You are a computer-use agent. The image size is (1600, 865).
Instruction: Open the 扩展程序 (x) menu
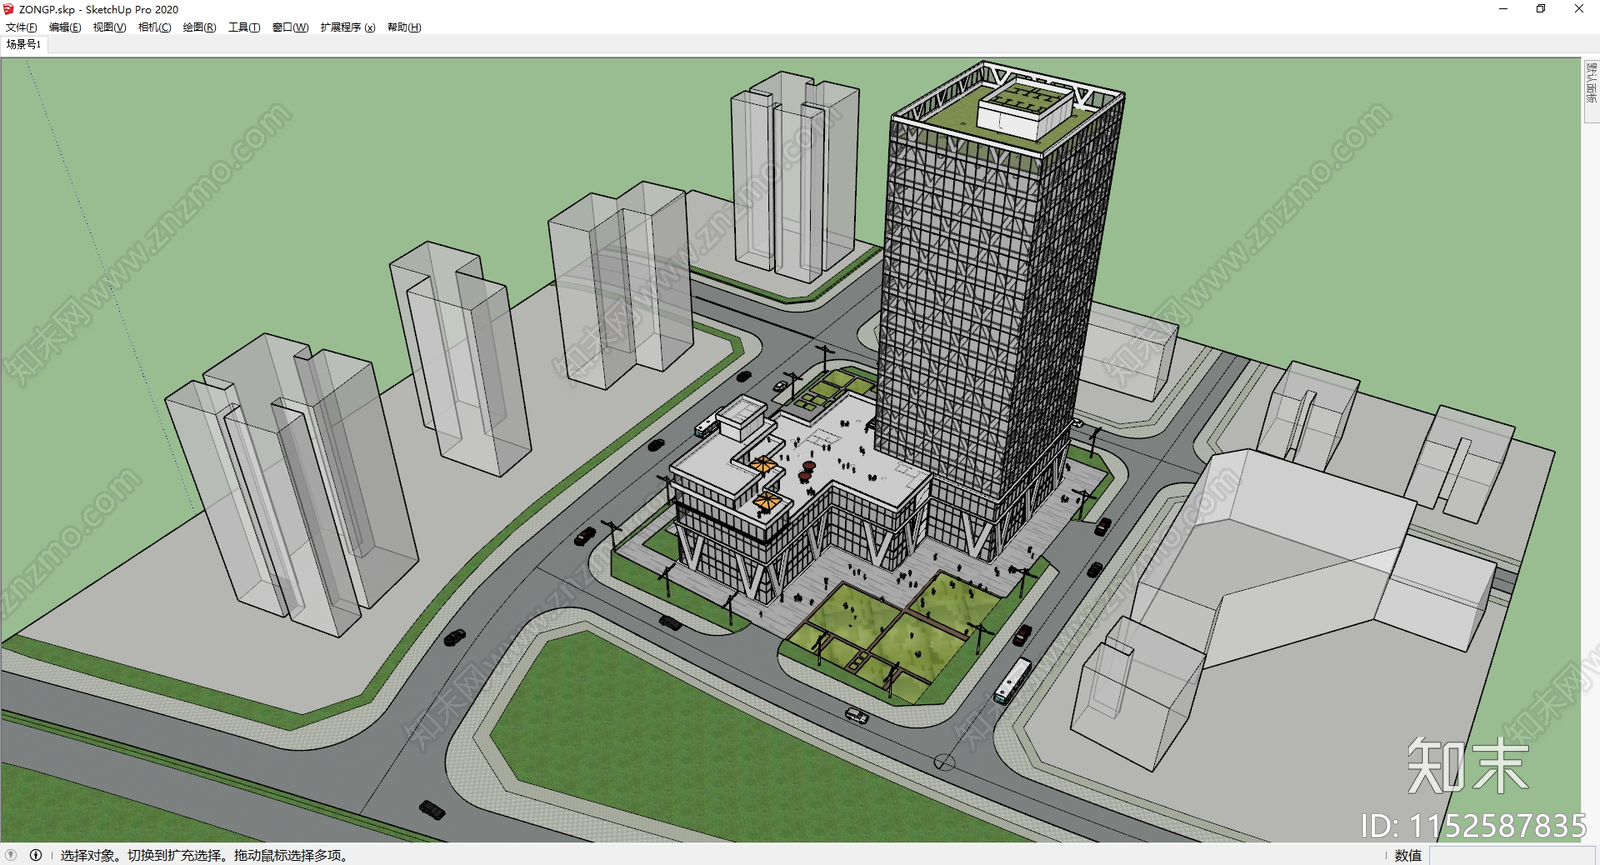[348, 27]
